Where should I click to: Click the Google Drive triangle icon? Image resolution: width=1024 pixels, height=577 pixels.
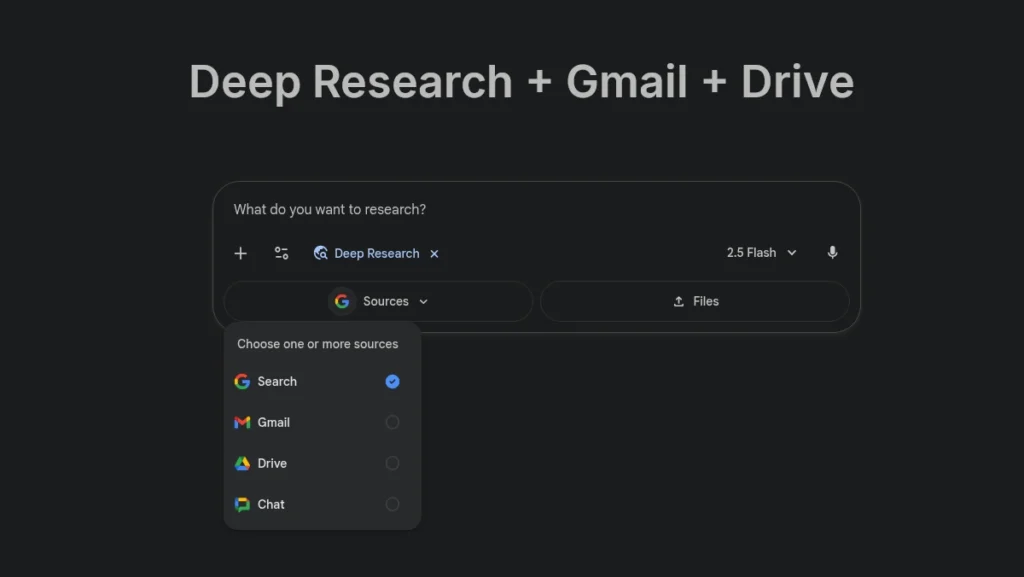(x=241, y=463)
